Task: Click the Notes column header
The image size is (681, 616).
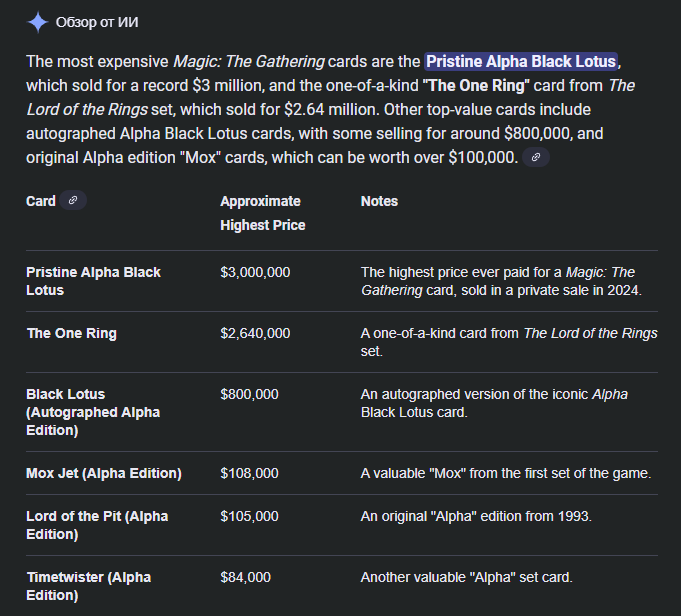Action: (379, 201)
